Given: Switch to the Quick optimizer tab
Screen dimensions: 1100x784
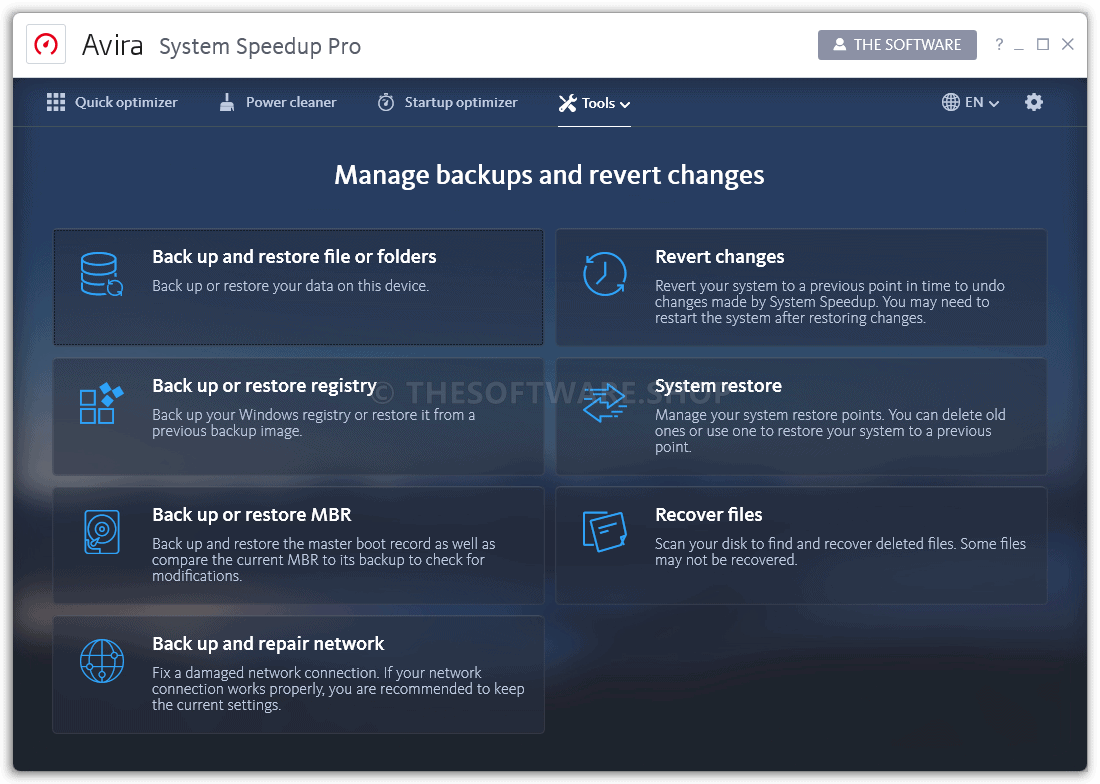Looking at the screenshot, I should (112, 102).
